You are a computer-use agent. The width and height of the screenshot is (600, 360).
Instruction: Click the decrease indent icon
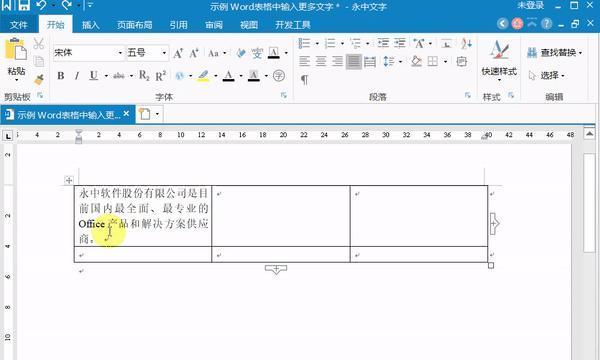383,43
